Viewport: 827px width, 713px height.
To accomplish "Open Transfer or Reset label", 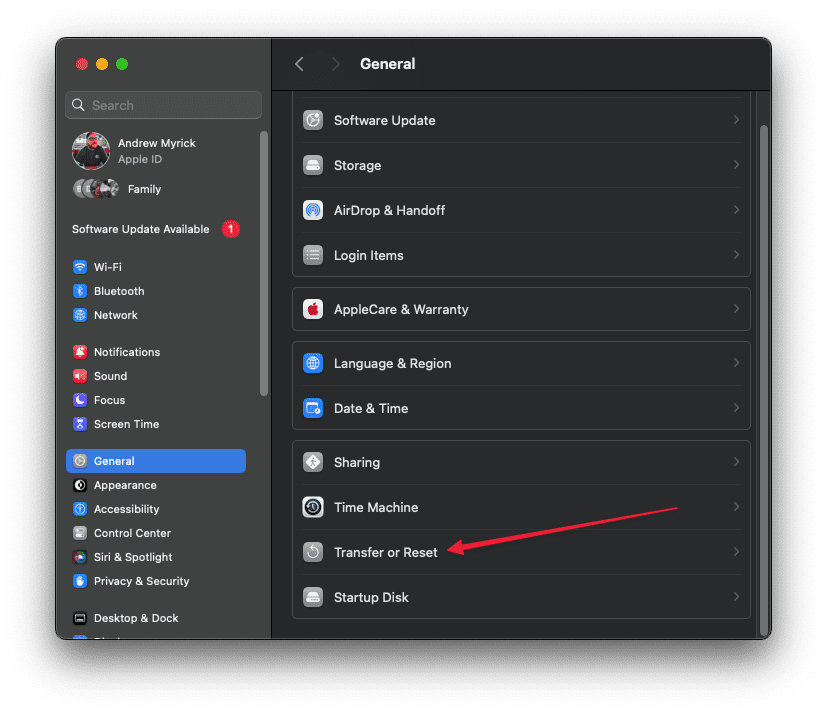I will (x=386, y=552).
